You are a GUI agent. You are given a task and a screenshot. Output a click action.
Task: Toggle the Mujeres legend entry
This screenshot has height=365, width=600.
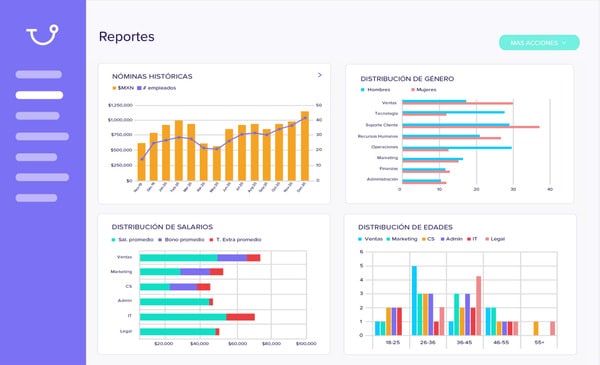pyautogui.click(x=424, y=90)
